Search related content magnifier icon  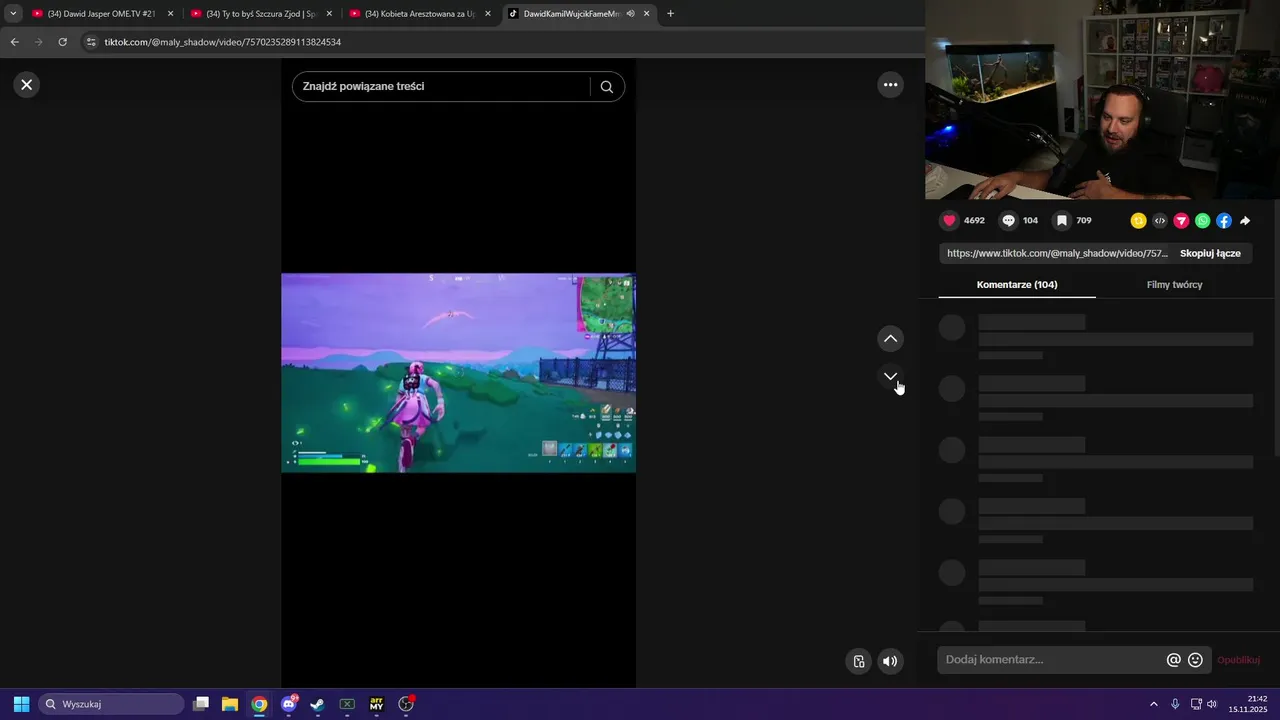click(x=607, y=87)
